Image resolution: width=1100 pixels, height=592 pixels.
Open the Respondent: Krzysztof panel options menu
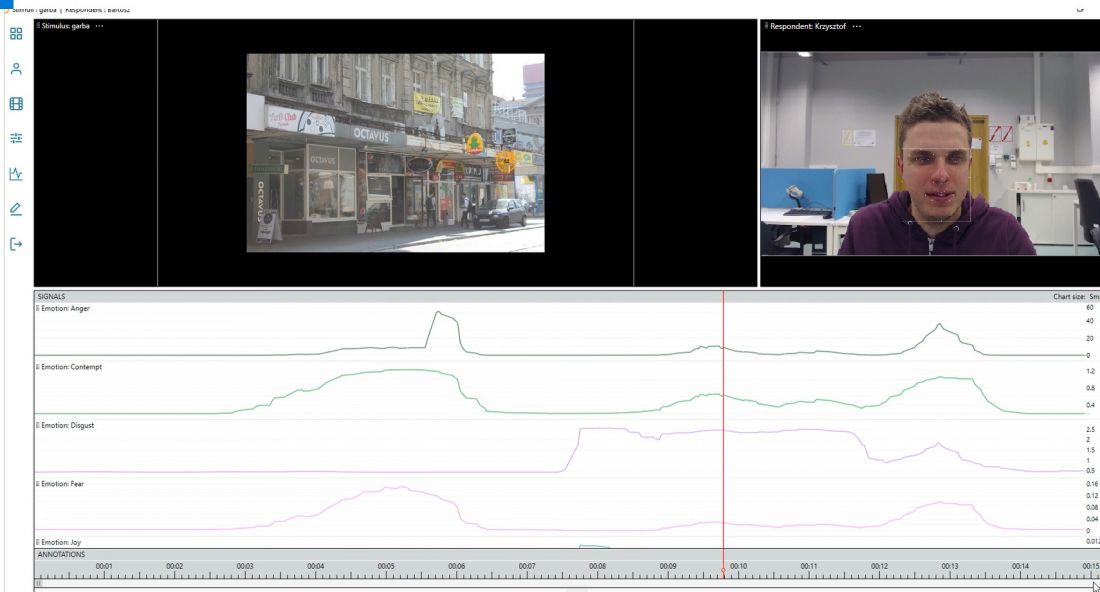pos(857,26)
